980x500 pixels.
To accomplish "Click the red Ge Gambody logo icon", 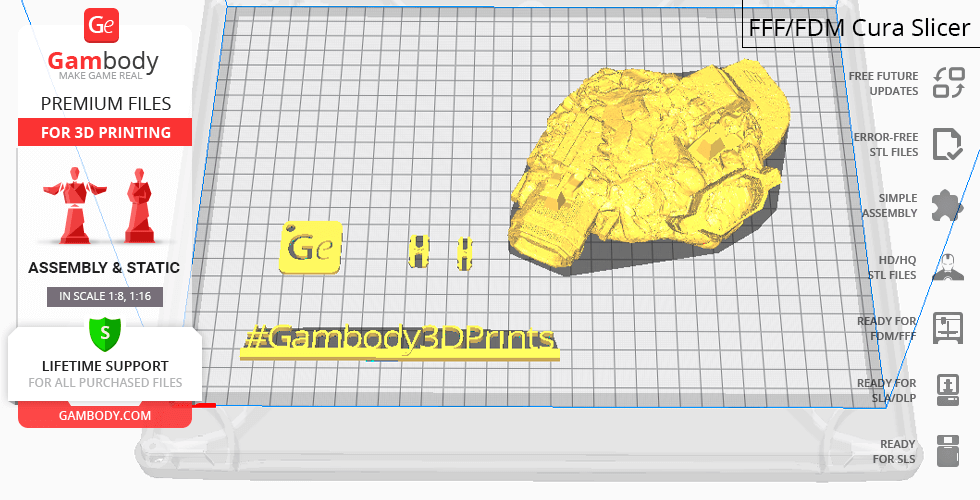I will 103,26.
